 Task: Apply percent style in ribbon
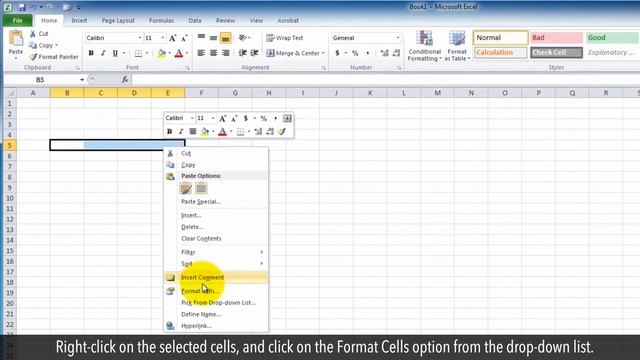coord(355,53)
